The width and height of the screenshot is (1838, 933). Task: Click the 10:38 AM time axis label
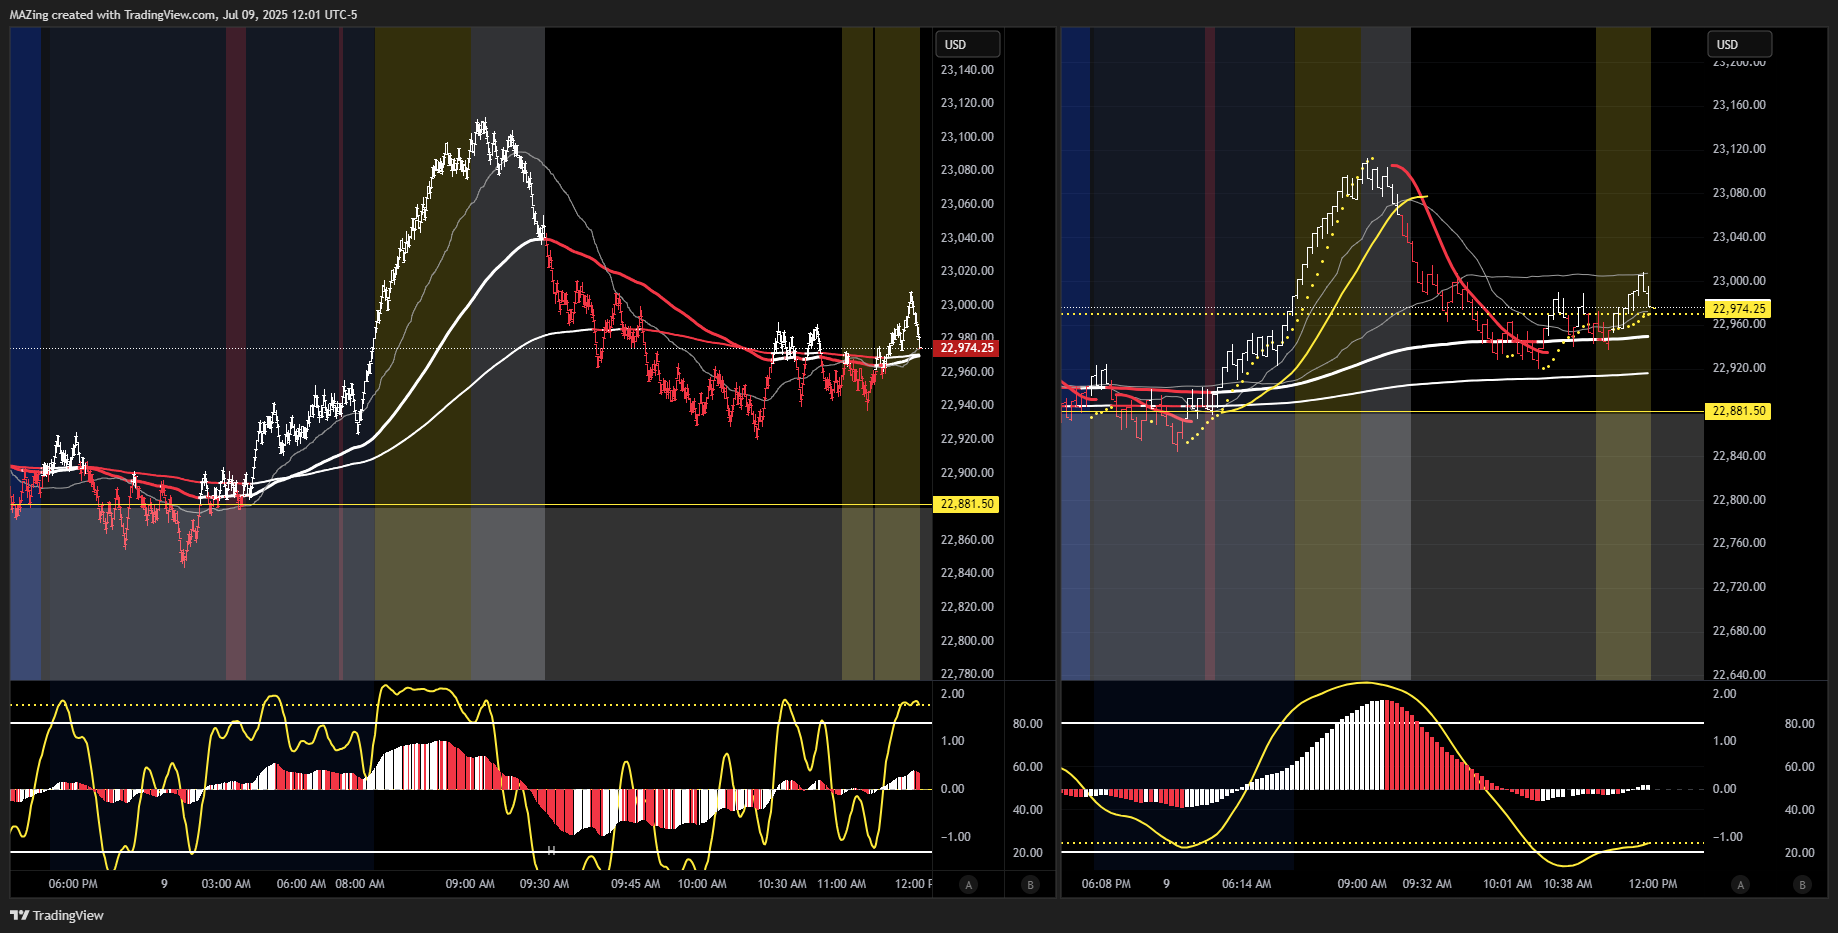1568,884
